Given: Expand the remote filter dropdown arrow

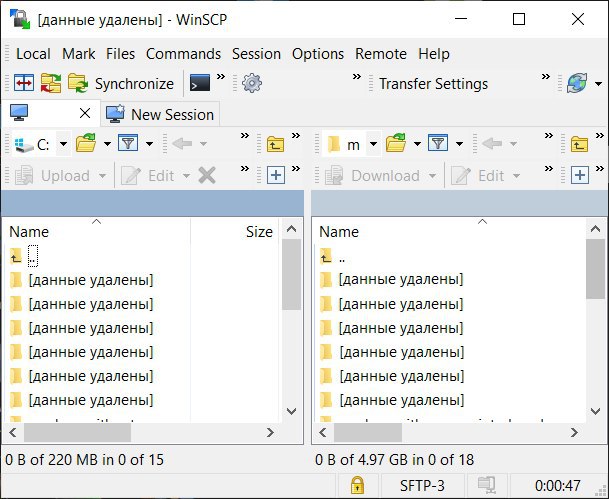Looking at the screenshot, I should coord(459,144).
